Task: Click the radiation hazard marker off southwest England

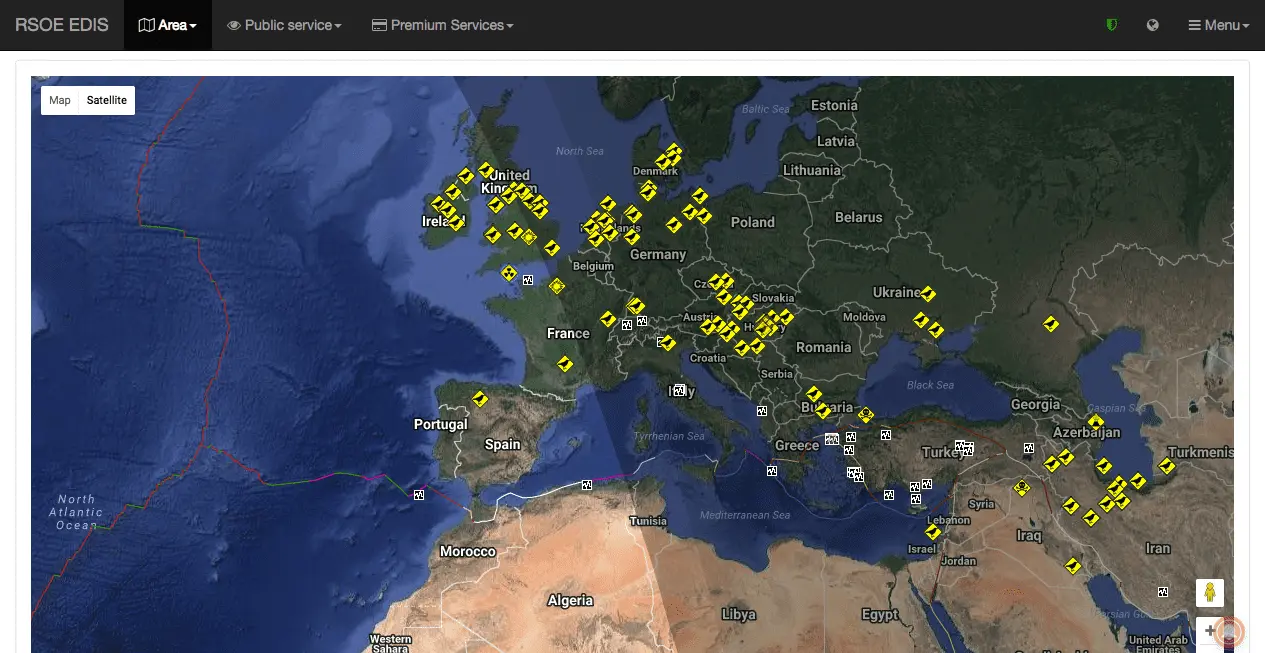Action: coord(508,272)
